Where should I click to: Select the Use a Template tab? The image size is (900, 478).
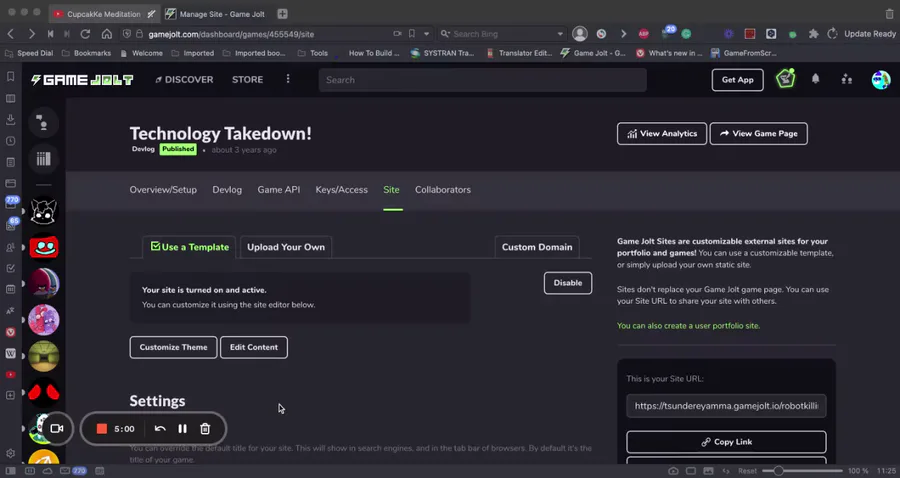coord(189,247)
